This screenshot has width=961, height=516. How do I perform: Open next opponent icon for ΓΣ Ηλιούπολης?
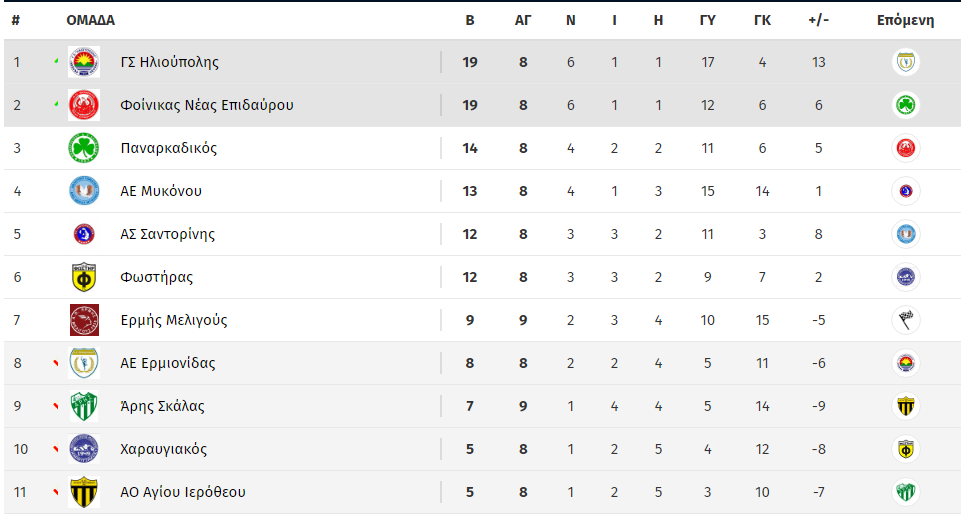[x=906, y=62]
